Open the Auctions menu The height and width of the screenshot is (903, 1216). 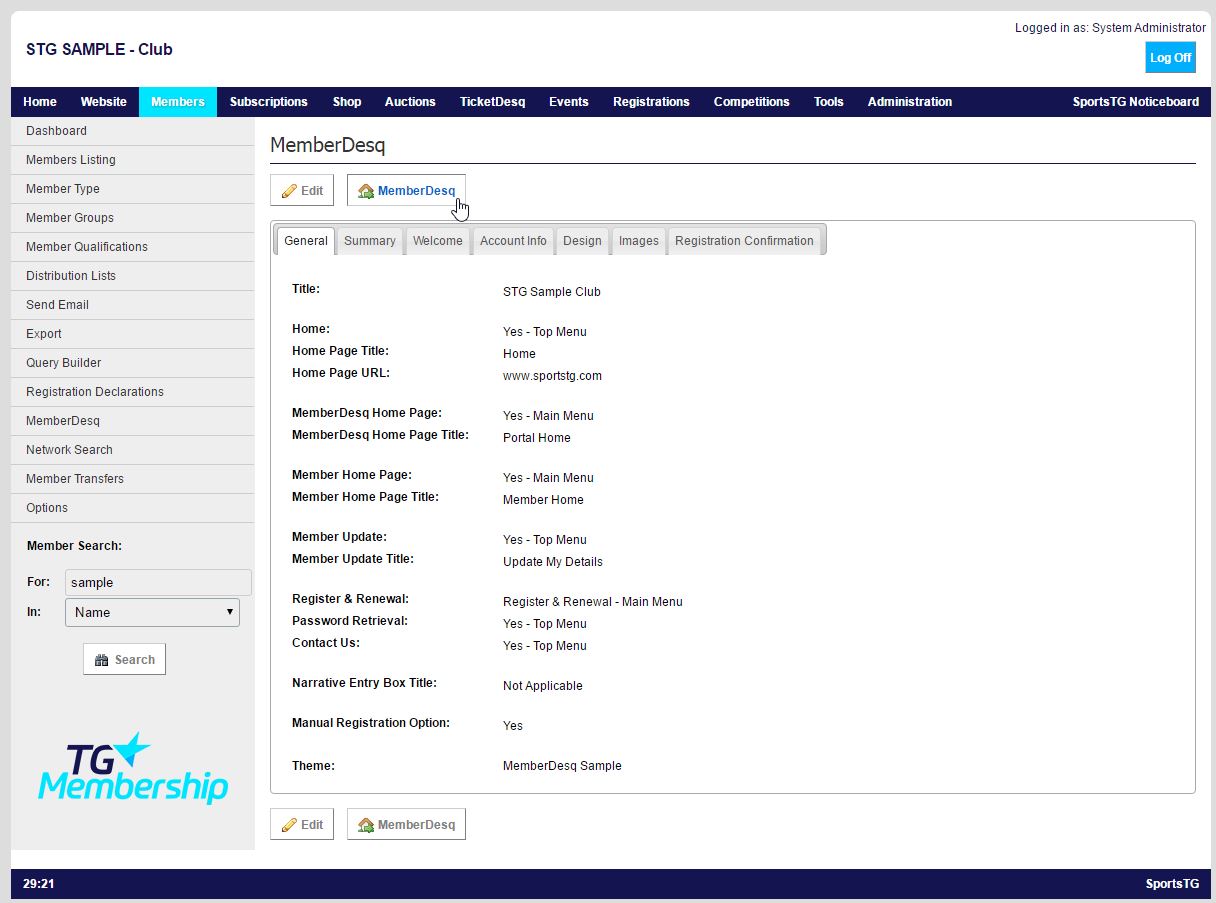point(410,102)
